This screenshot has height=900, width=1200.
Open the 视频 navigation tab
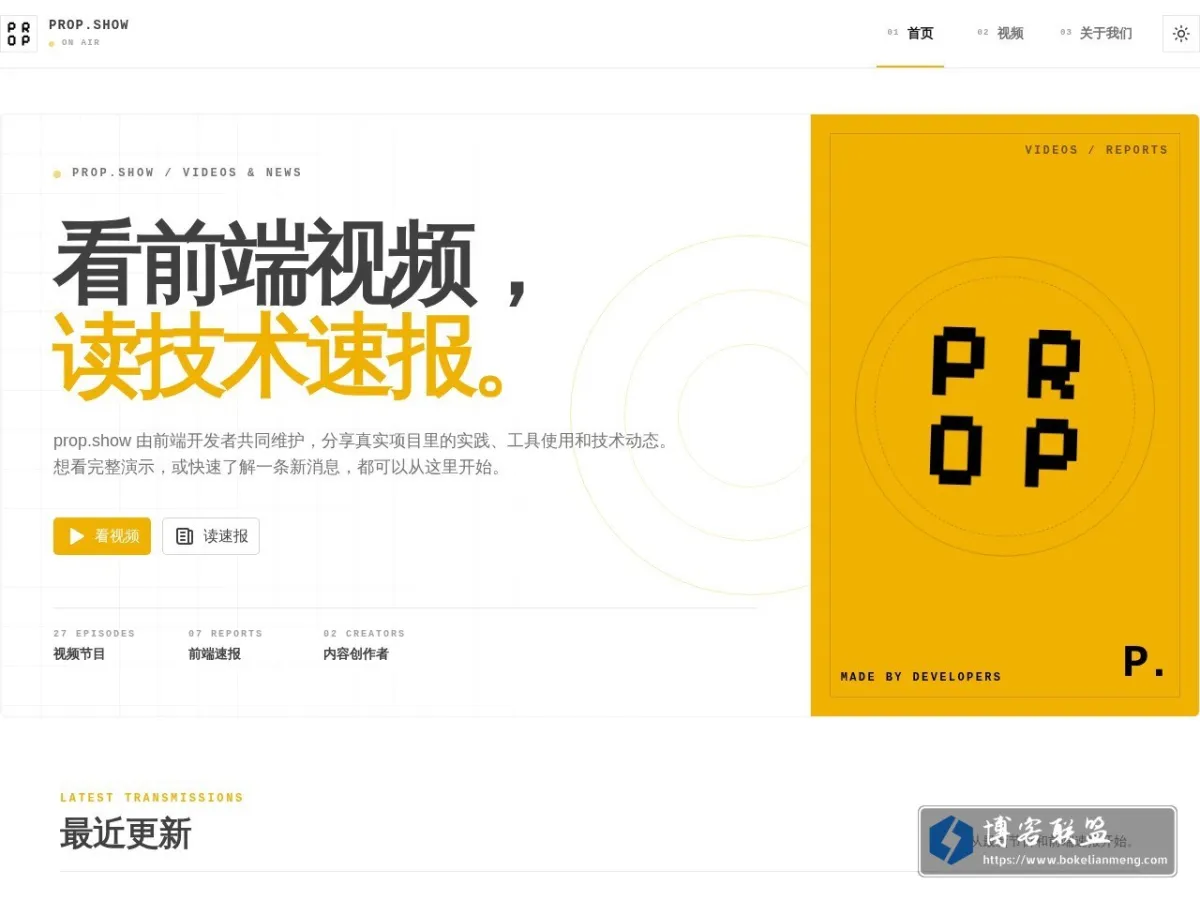point(1000,34)
